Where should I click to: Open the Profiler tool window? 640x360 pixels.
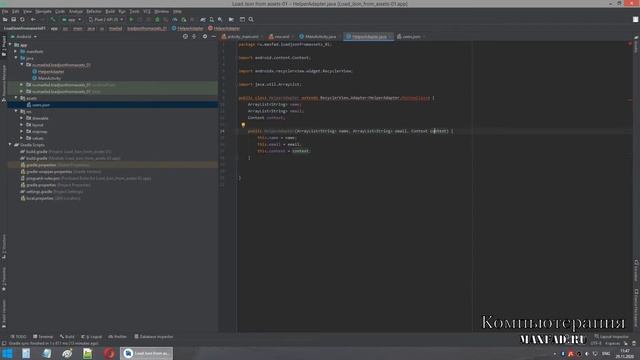tap(118, 337)
